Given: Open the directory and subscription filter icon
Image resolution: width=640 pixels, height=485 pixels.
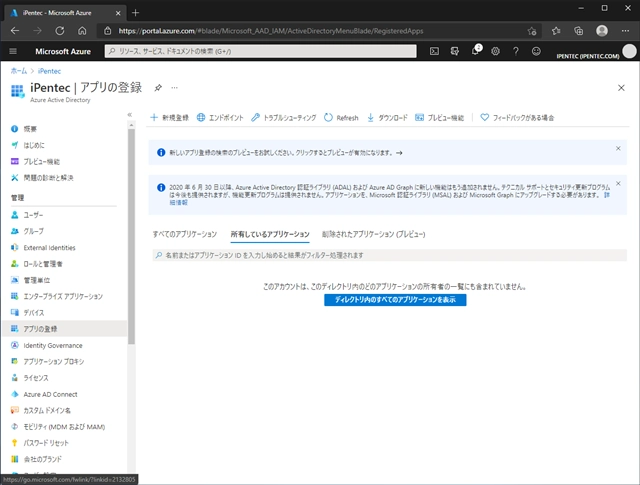Looking at the screenshot, I should point(454,51).
